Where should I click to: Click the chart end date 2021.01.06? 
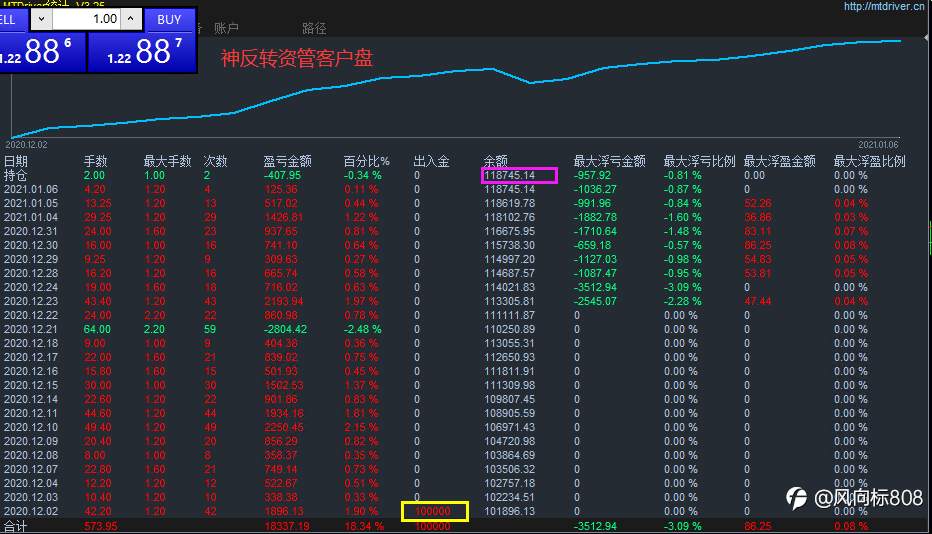point(879,145)
